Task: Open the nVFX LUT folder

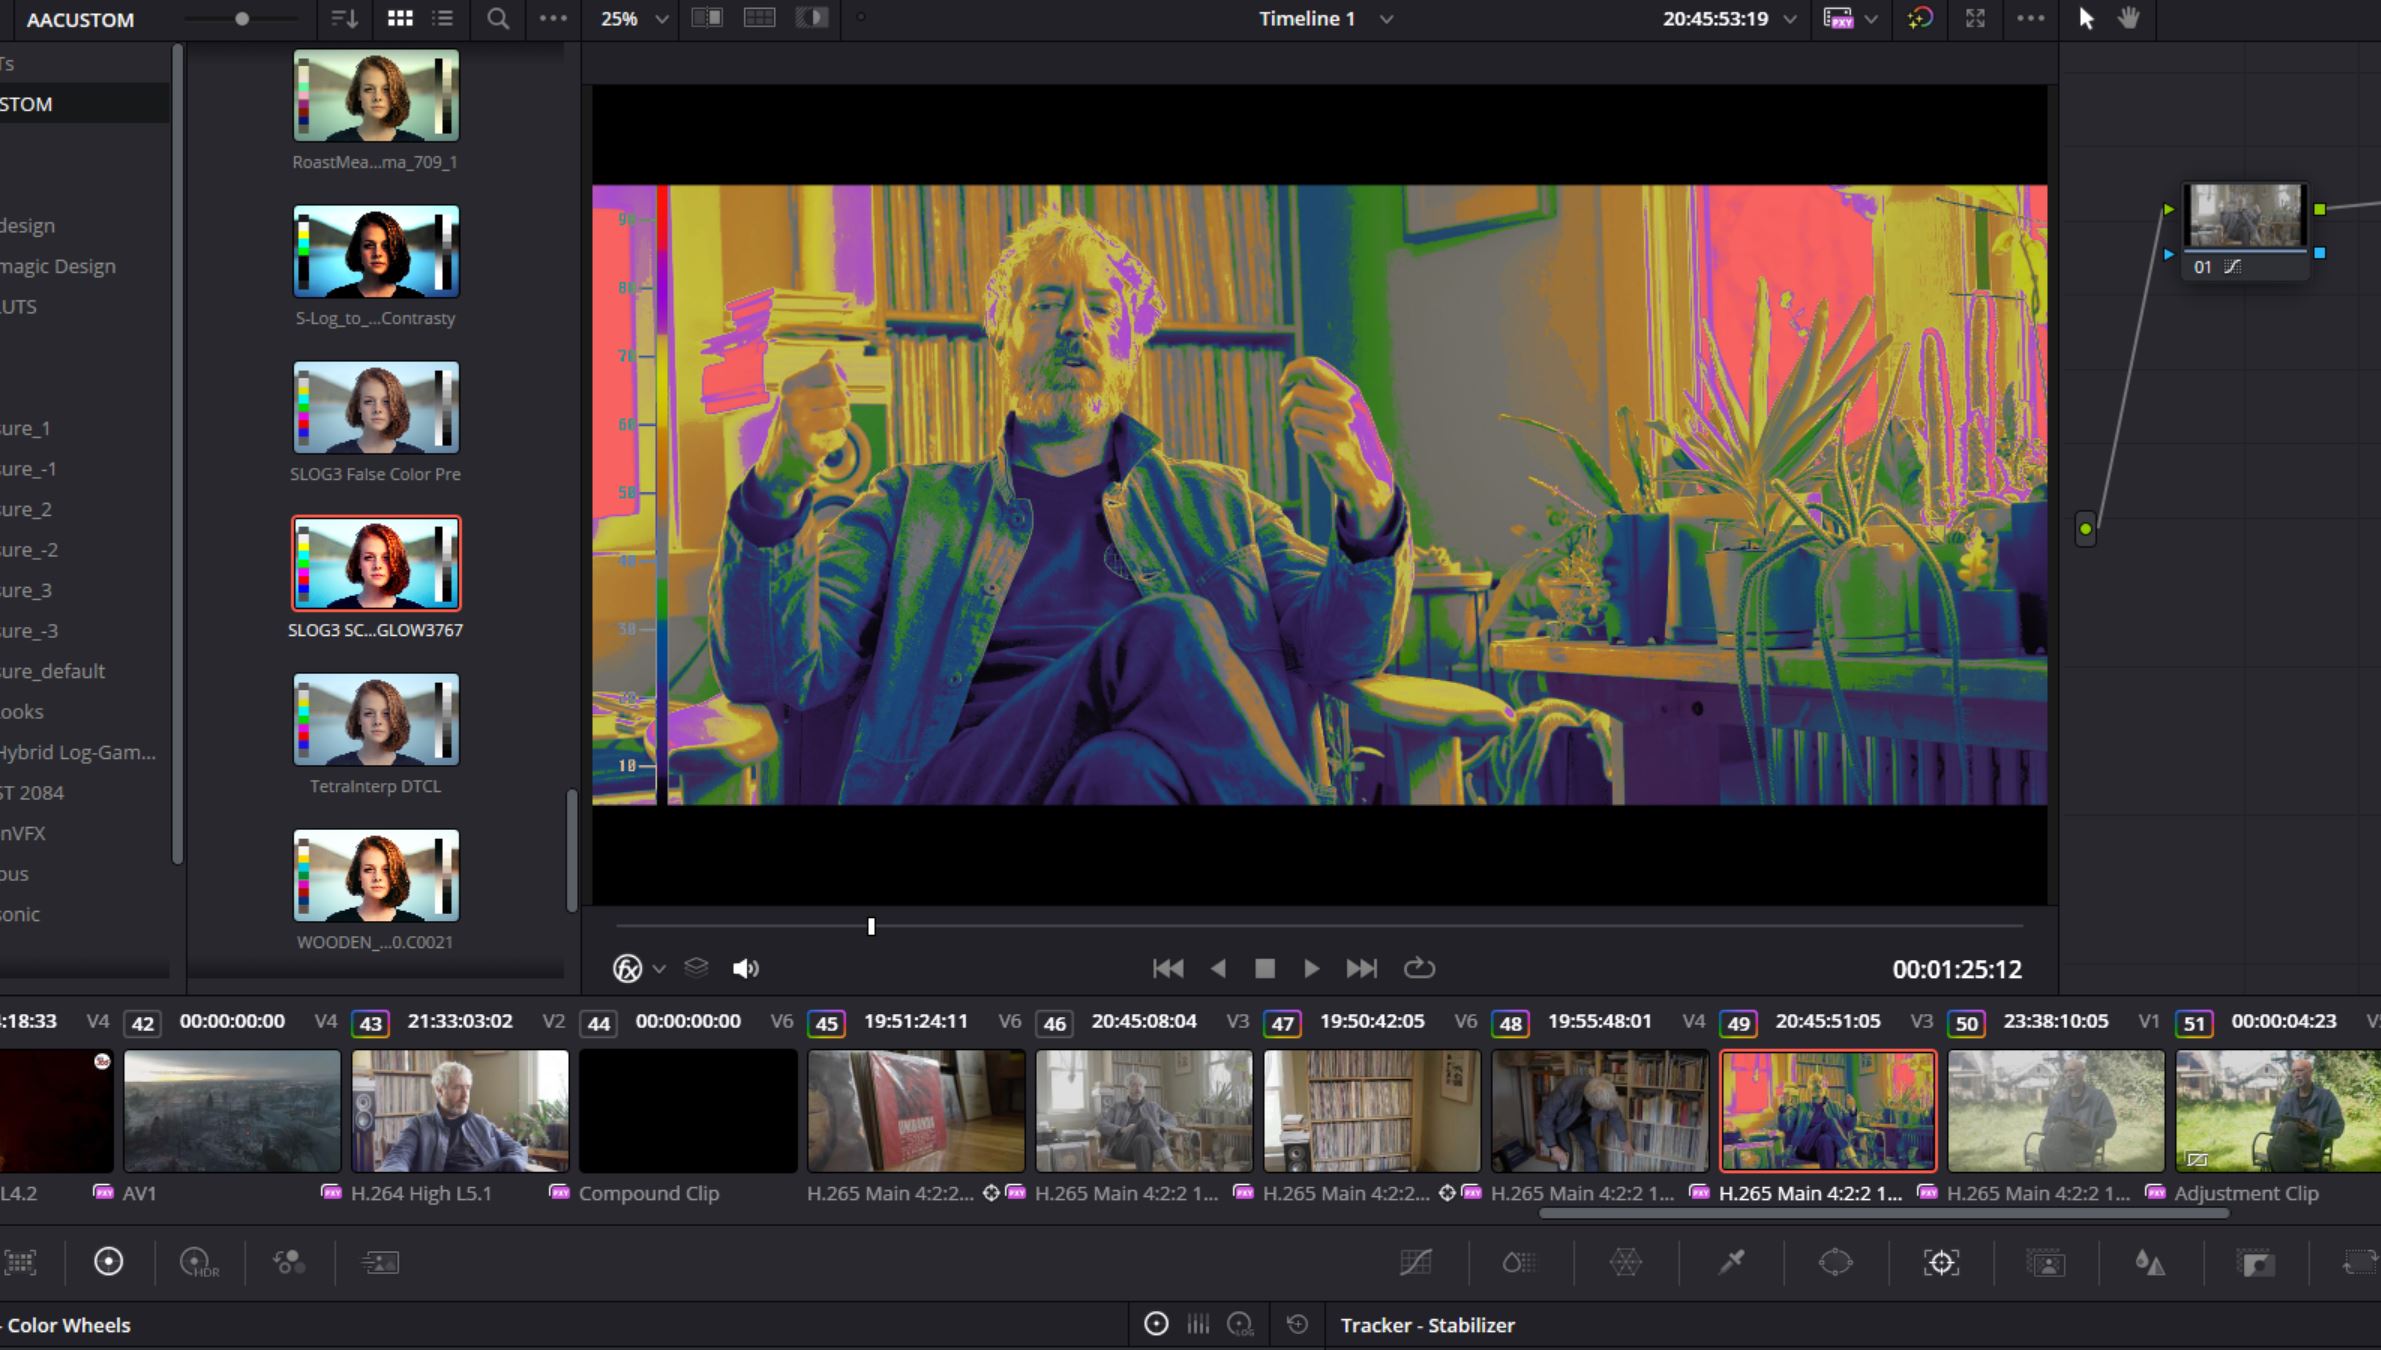Action: (22, 833)
